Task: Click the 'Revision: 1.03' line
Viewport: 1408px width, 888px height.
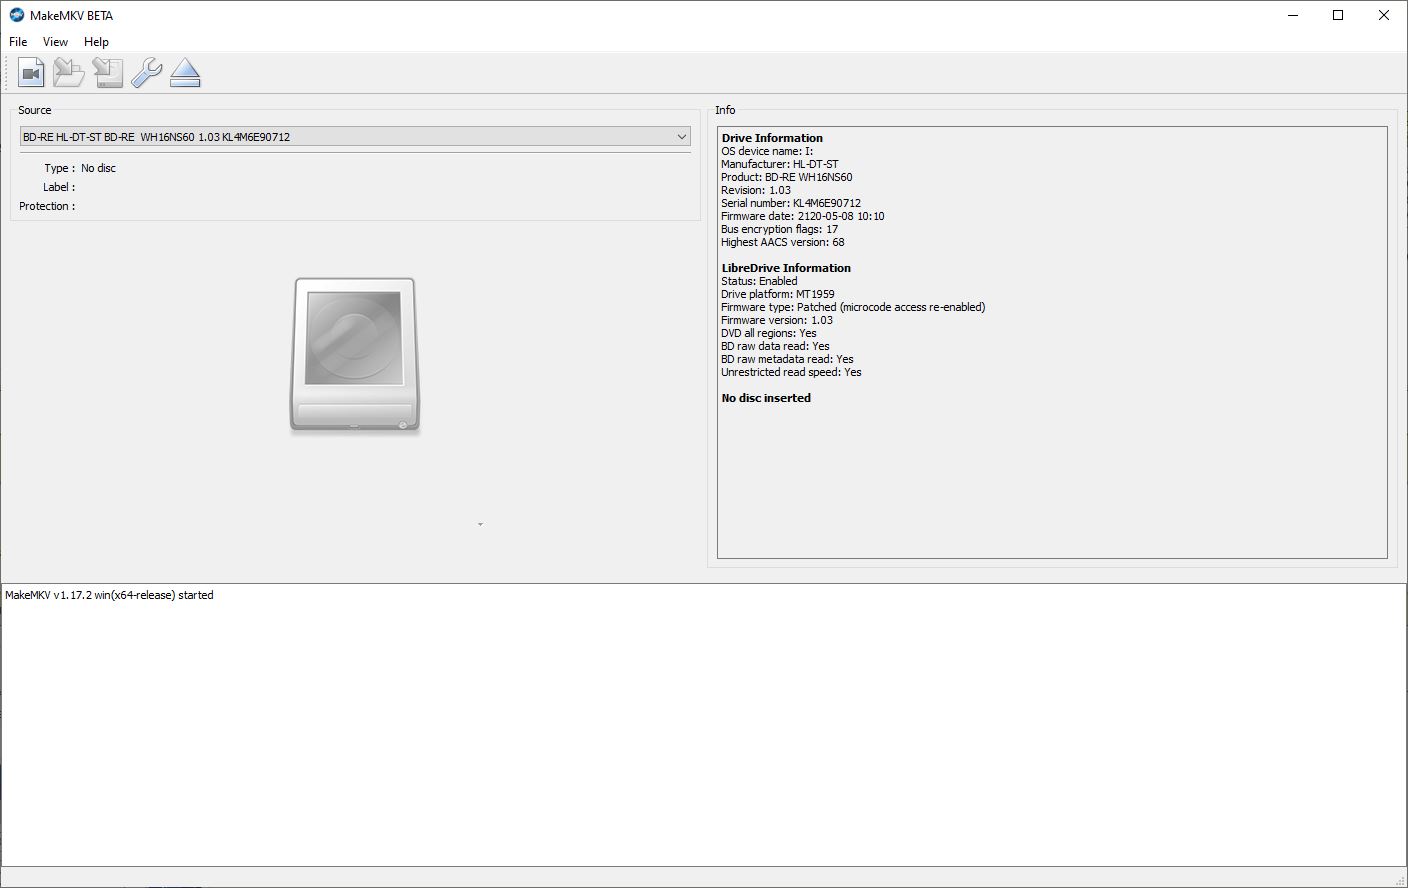Action: [x=756, y=190]
